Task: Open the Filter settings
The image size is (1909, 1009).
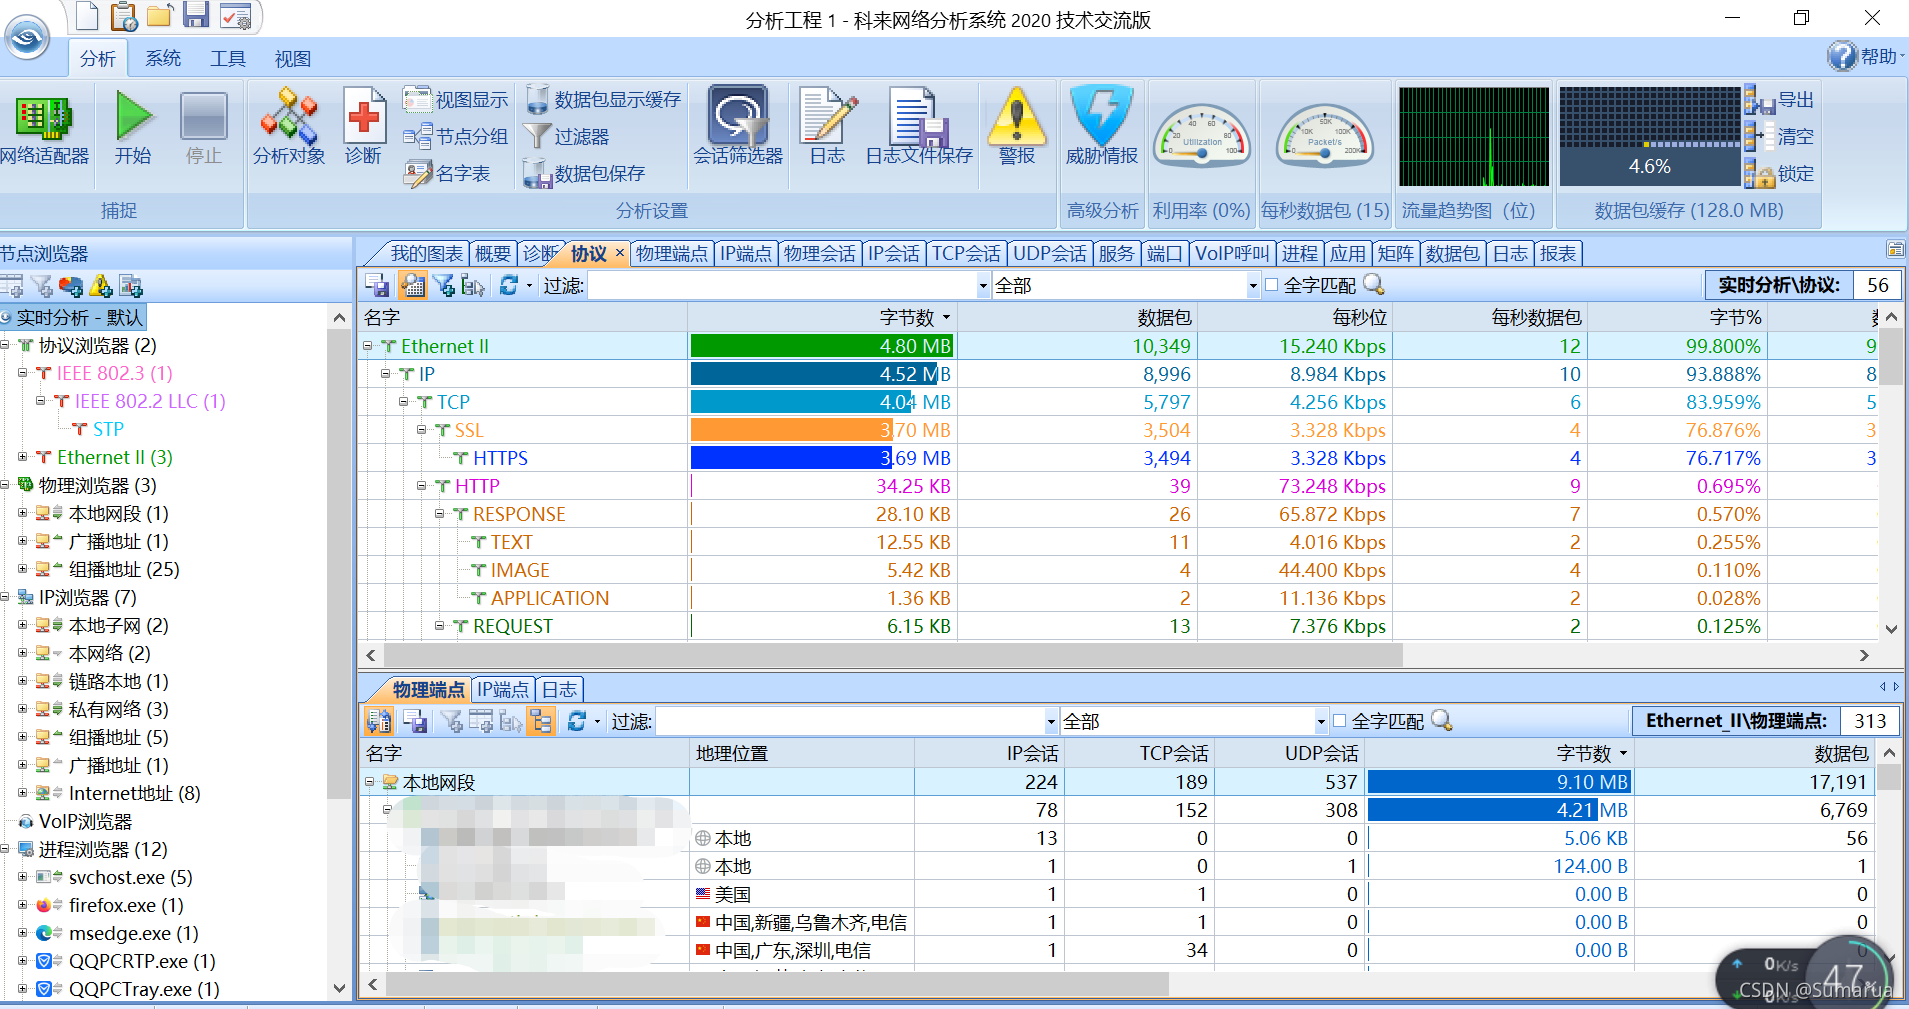Action: (566, 137)
